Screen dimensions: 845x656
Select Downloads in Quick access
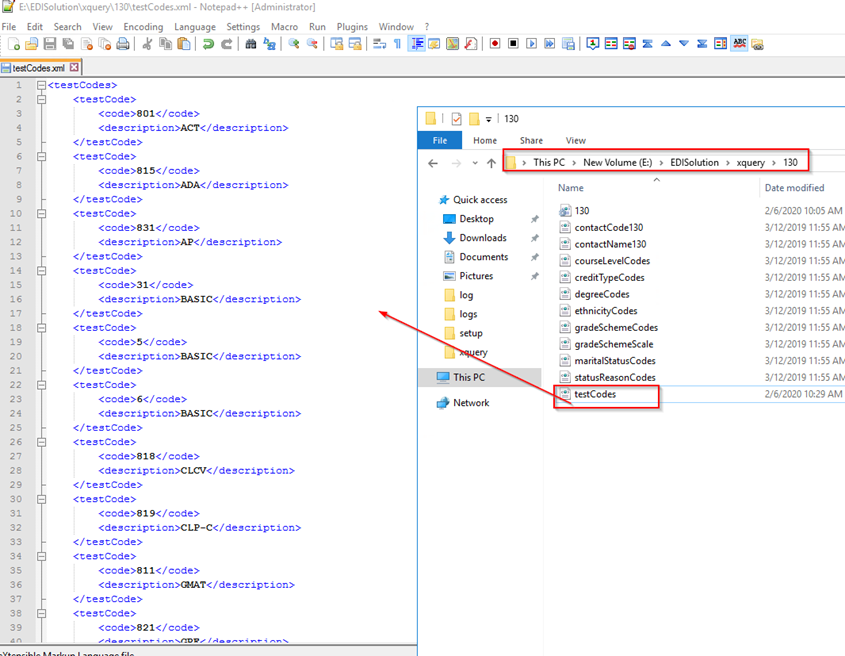tap(483, 238)
